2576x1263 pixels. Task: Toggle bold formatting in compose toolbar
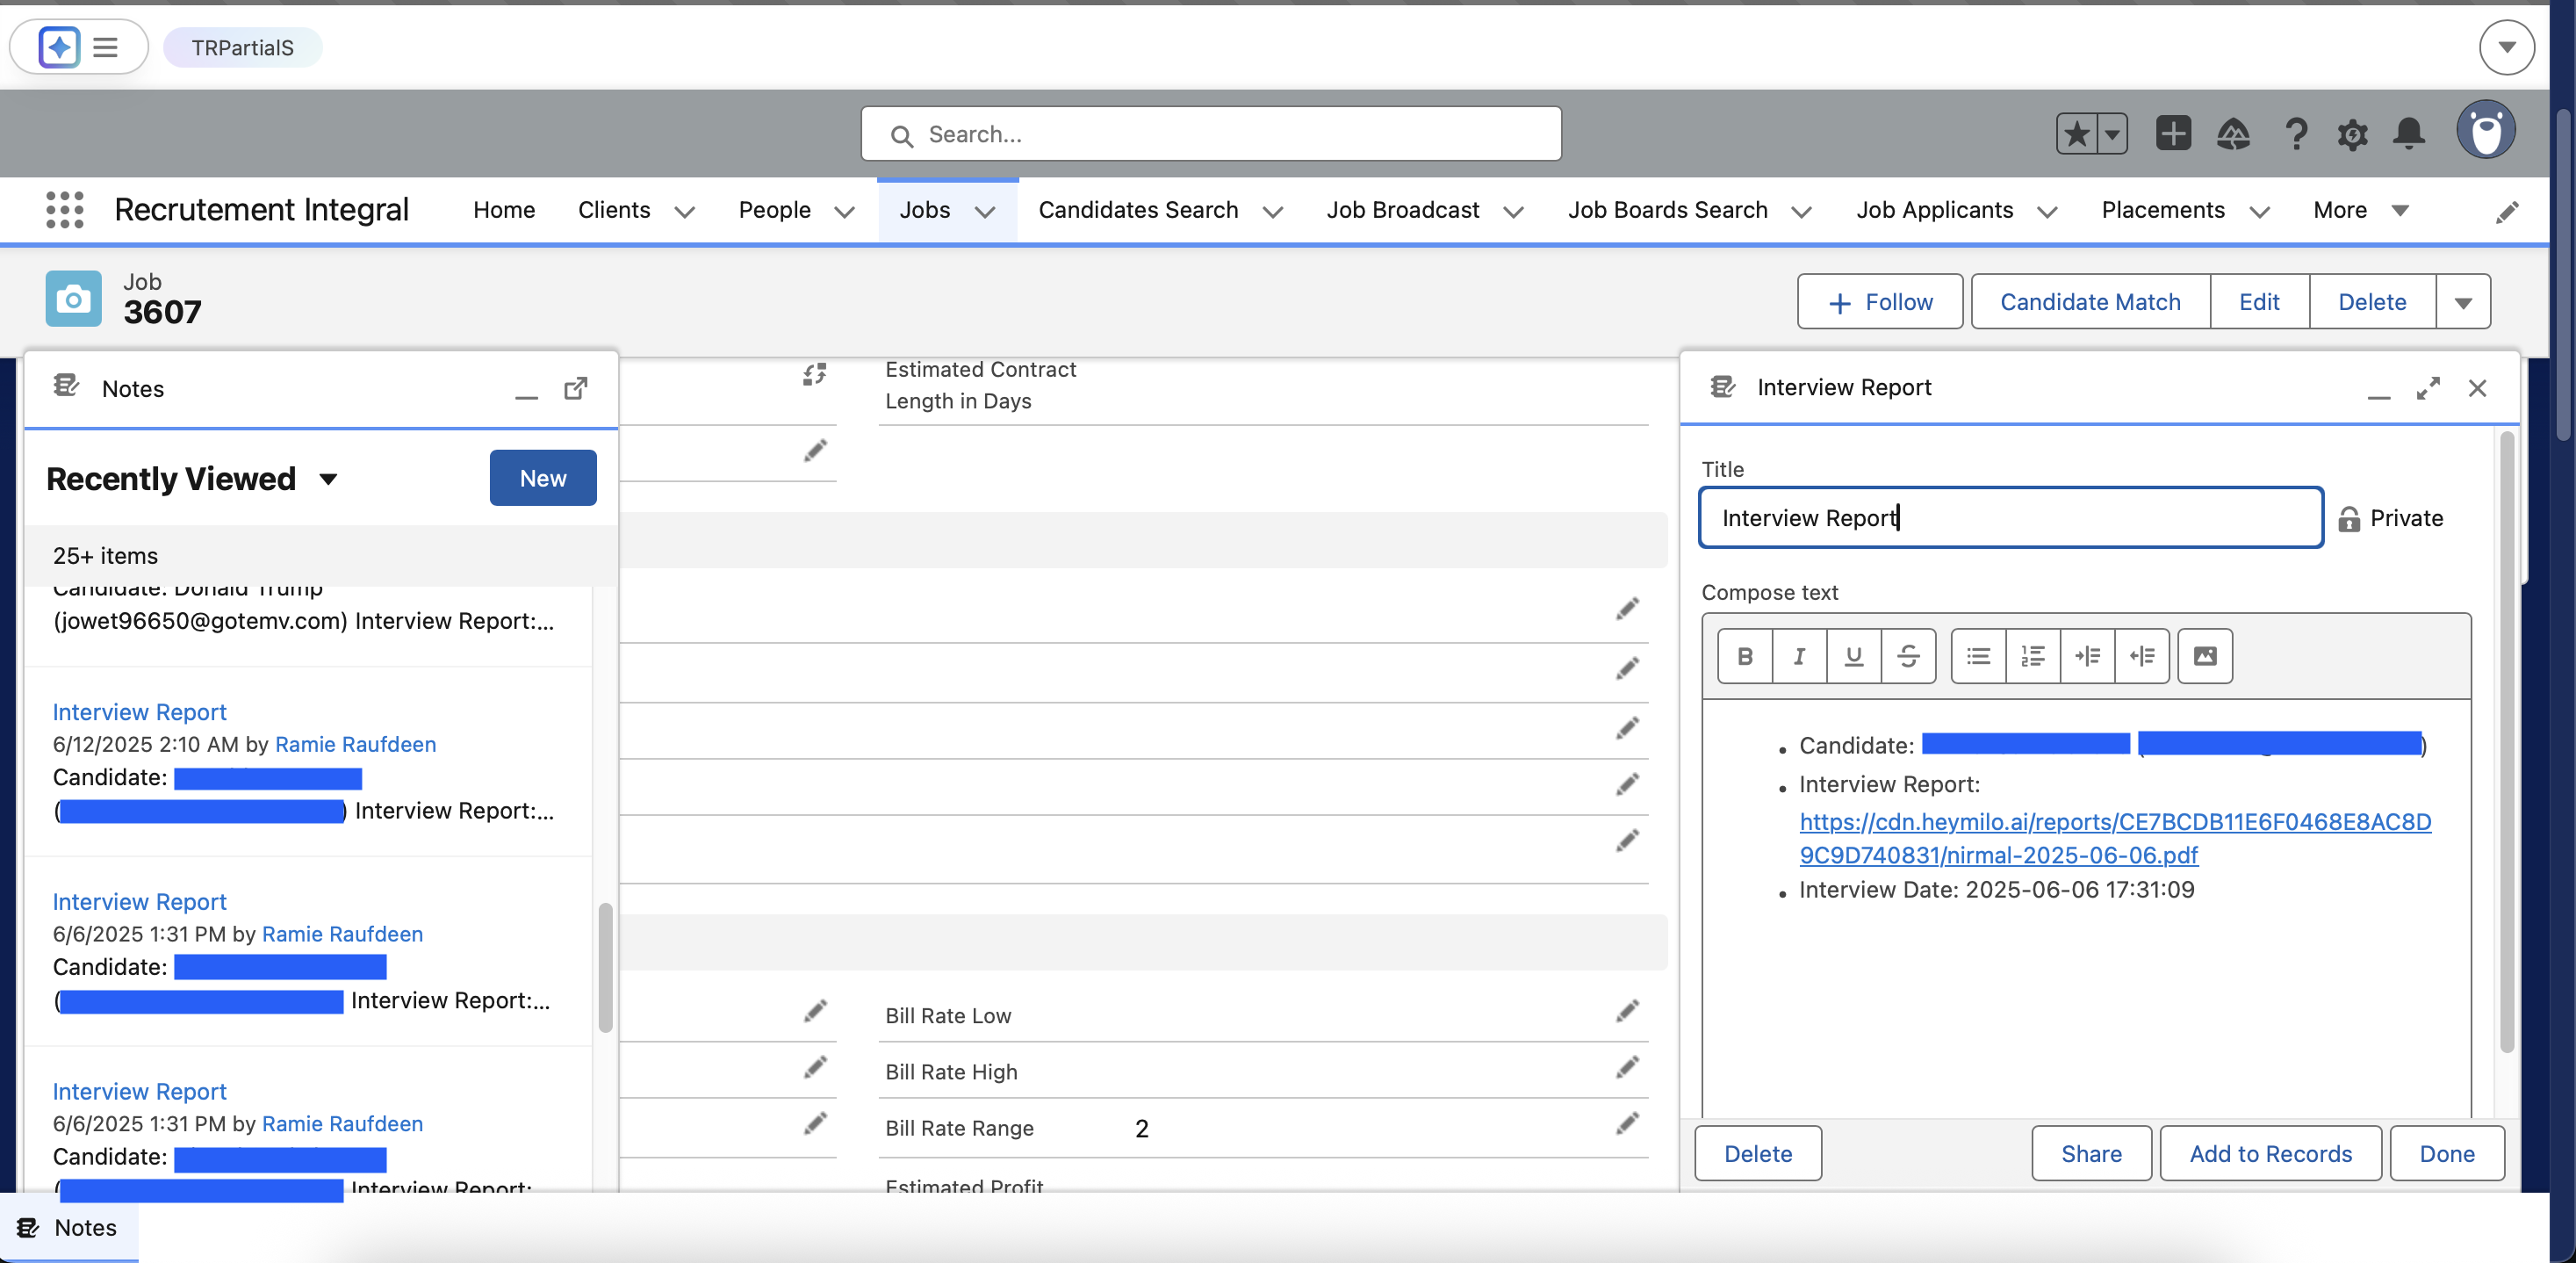click(x=1744, y=656)
